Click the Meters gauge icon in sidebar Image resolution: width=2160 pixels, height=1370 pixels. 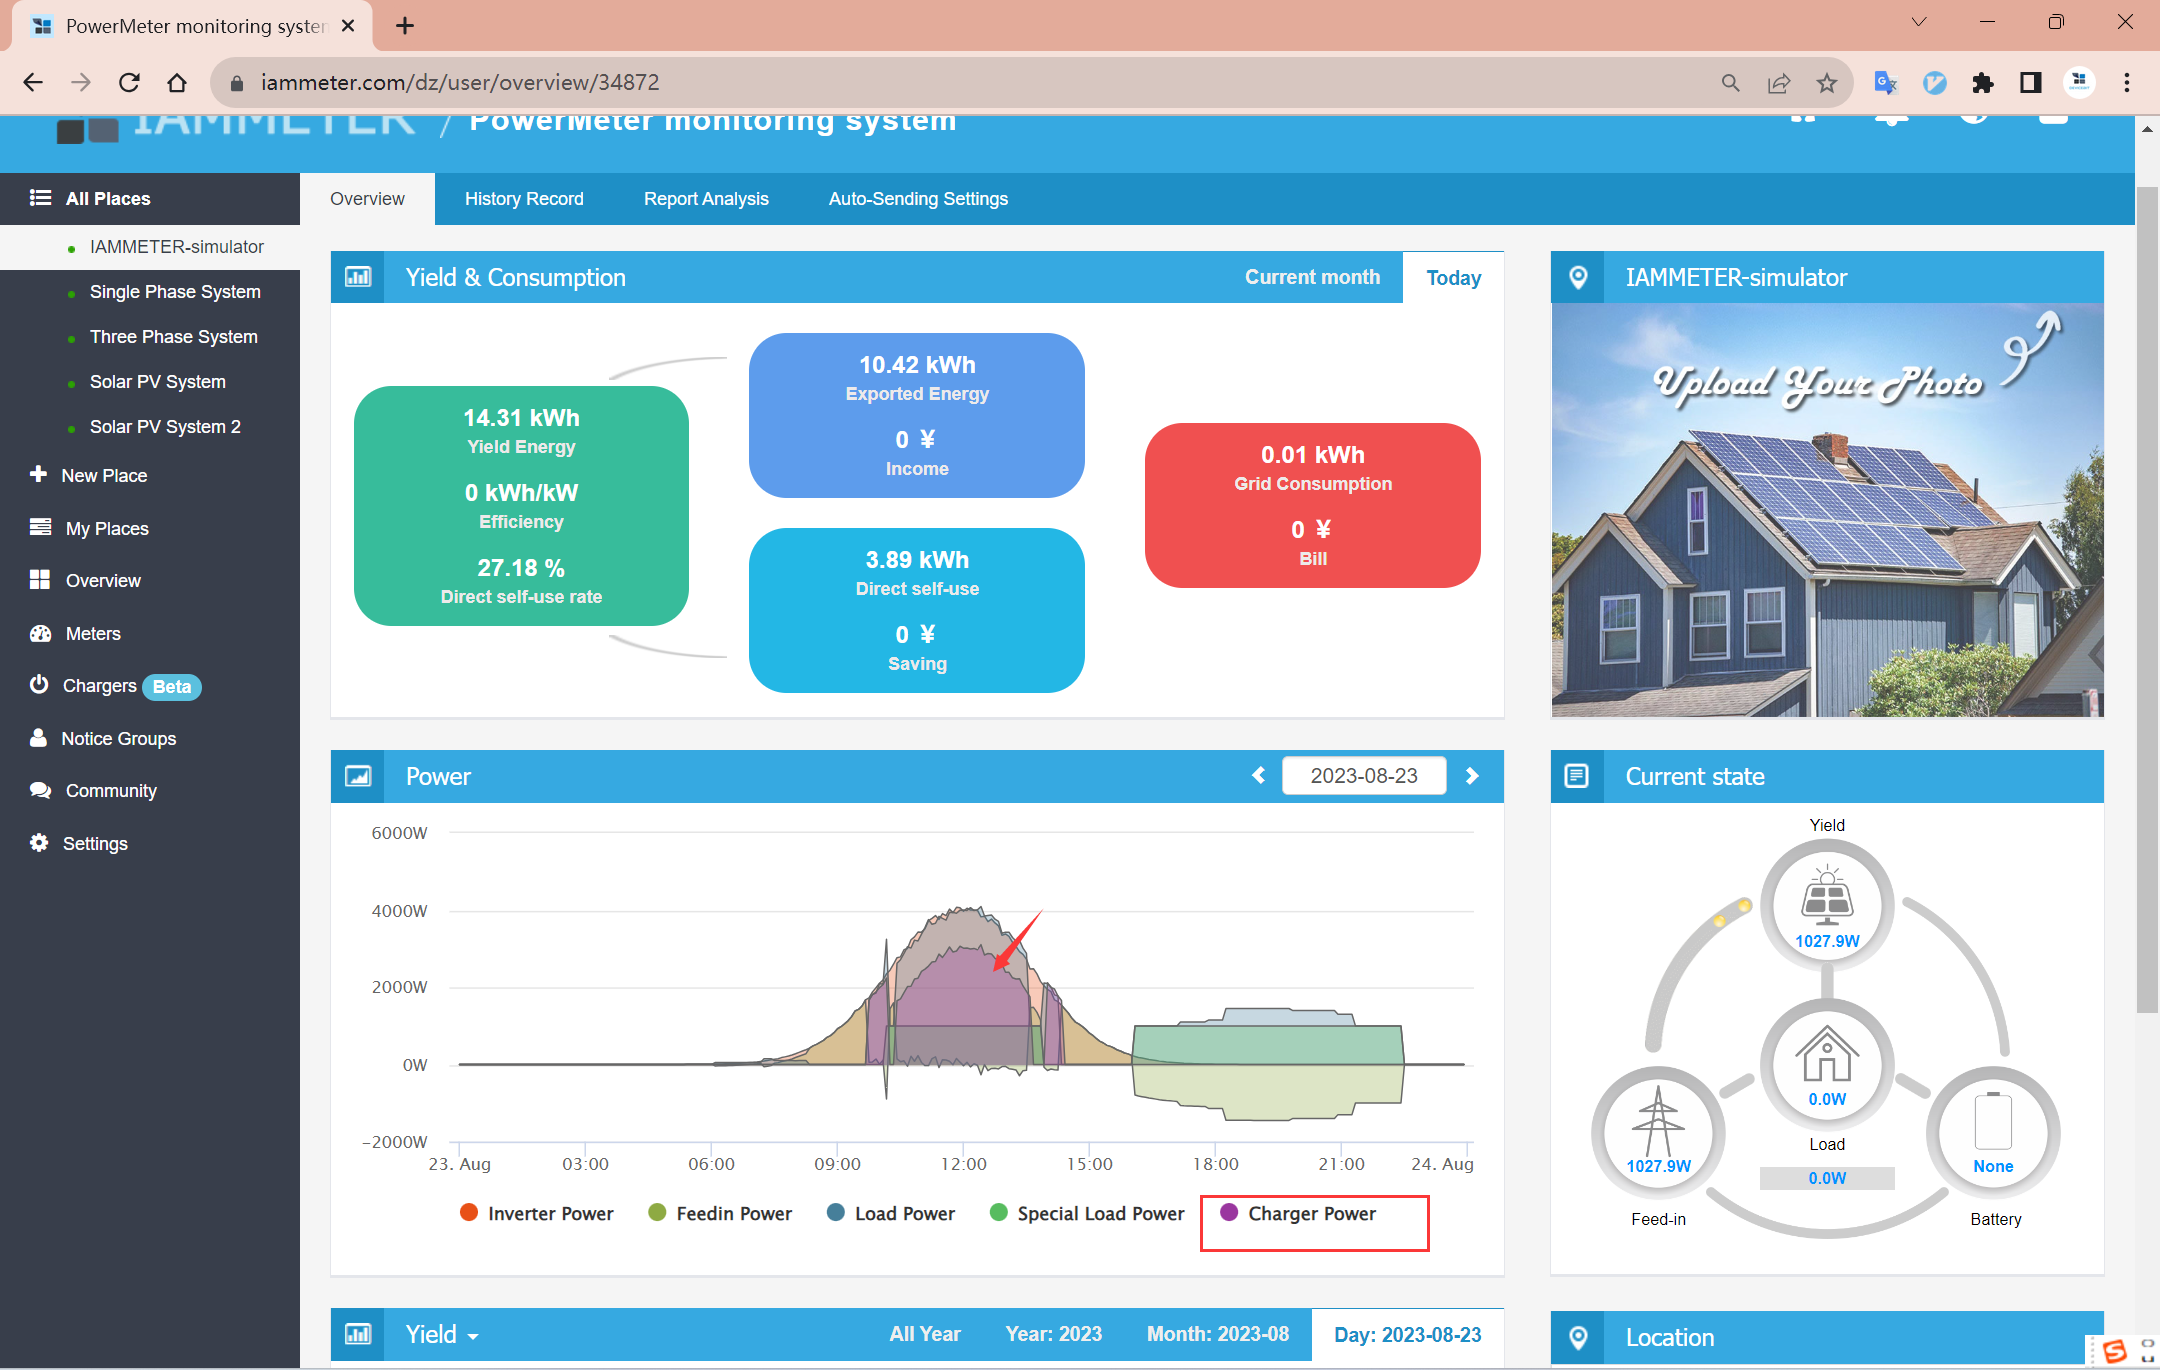tap(40, 633)
